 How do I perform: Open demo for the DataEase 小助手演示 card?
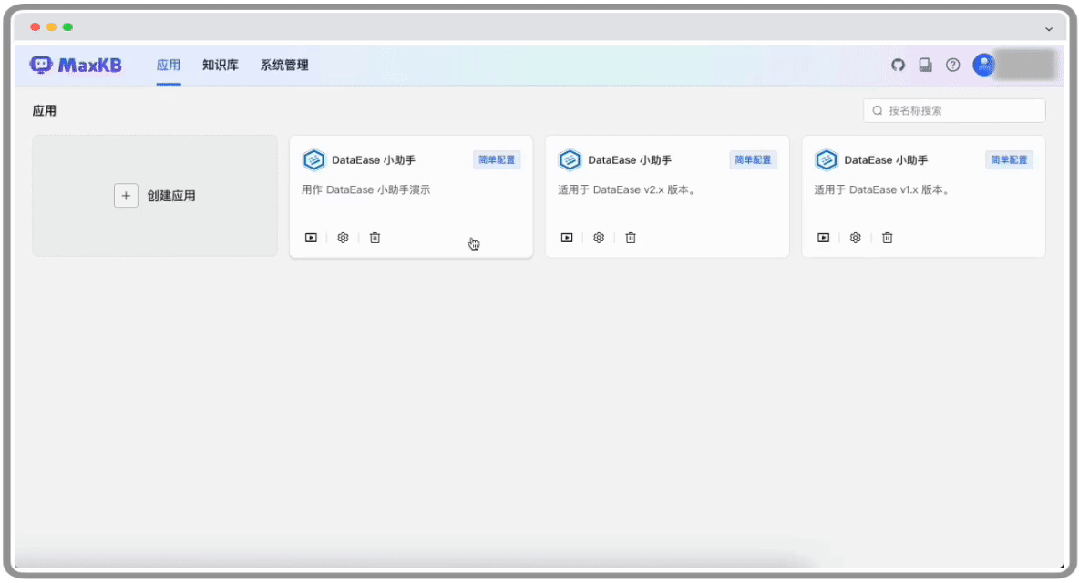pyautogui.click(x=311, y=237)
